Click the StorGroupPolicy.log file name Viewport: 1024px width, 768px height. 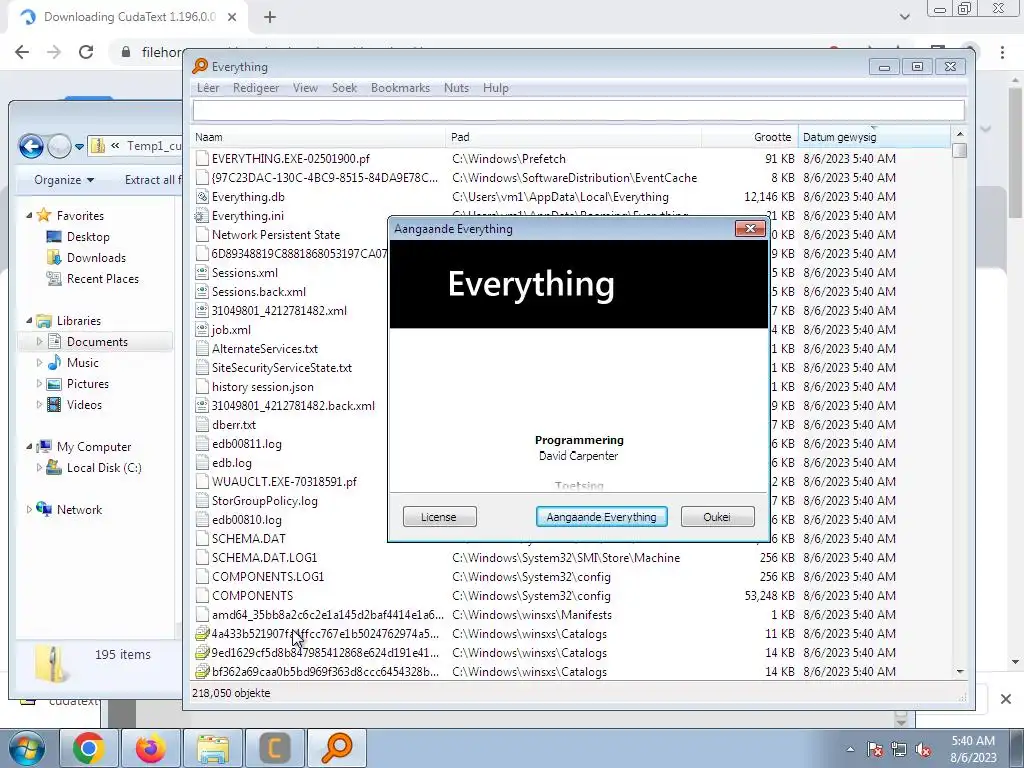tap(264, 501)
